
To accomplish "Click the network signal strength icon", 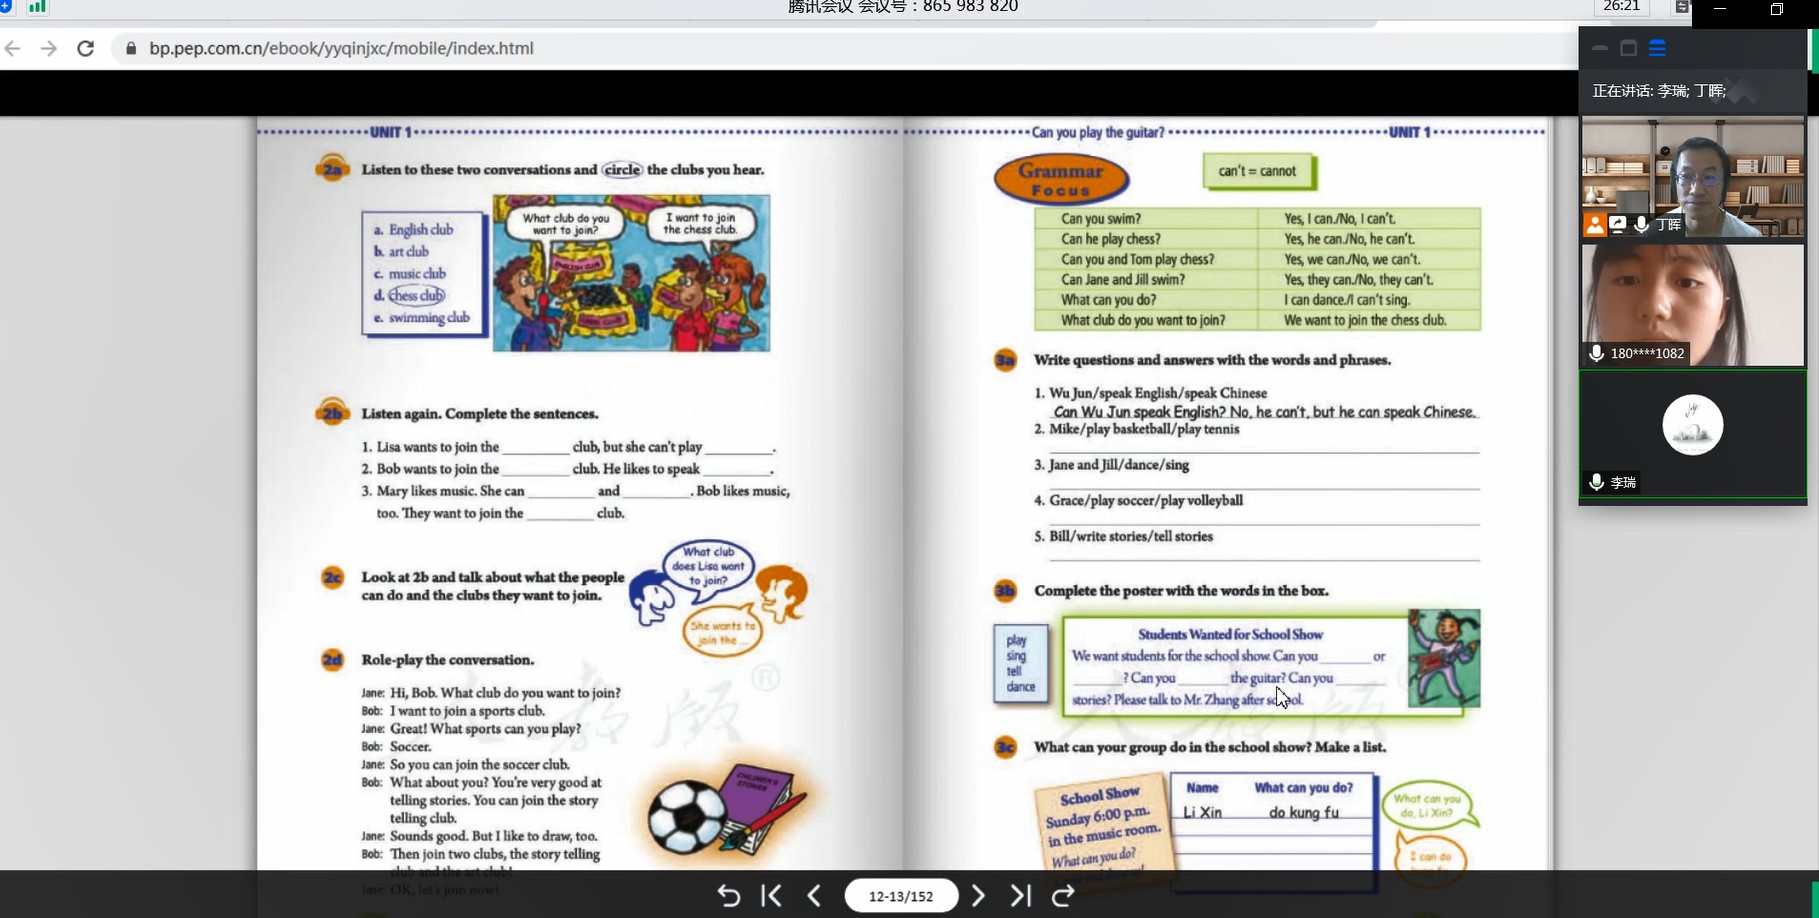I will 37,7.
